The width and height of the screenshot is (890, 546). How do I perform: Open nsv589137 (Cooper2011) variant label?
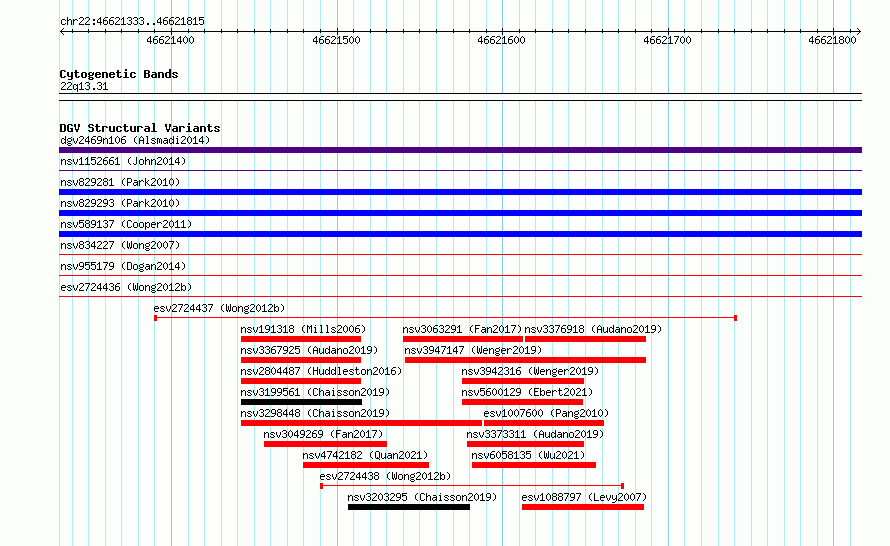click(126, 224)
